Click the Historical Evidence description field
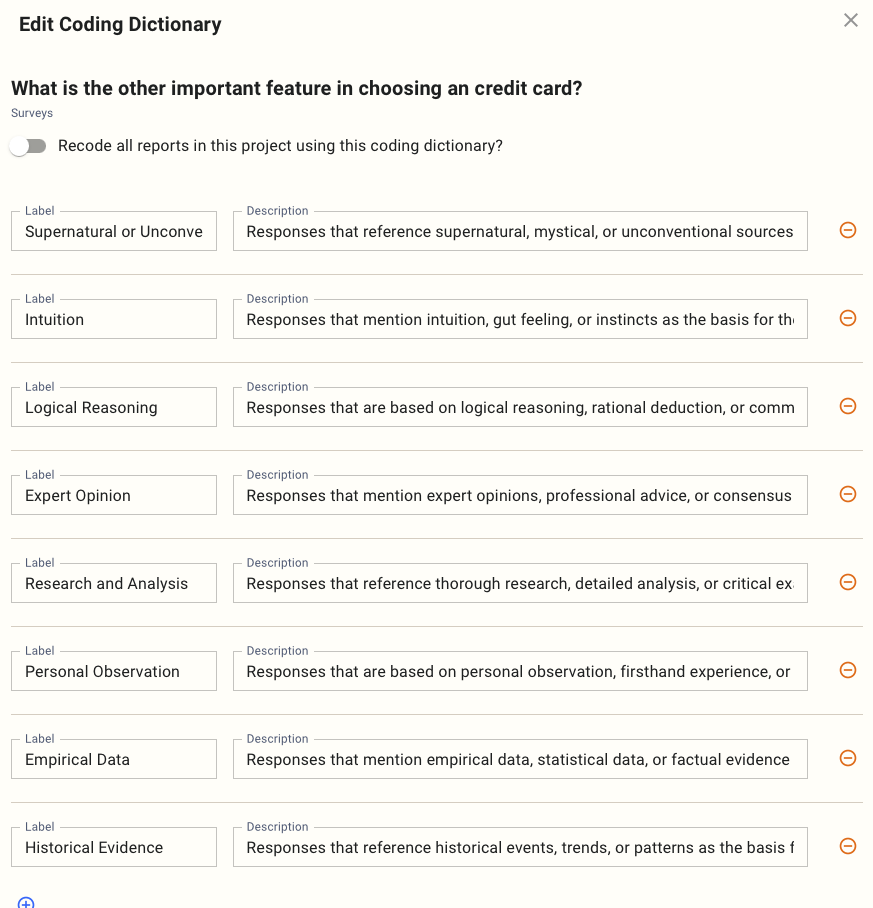873x908 pixels. coord(520,848)
